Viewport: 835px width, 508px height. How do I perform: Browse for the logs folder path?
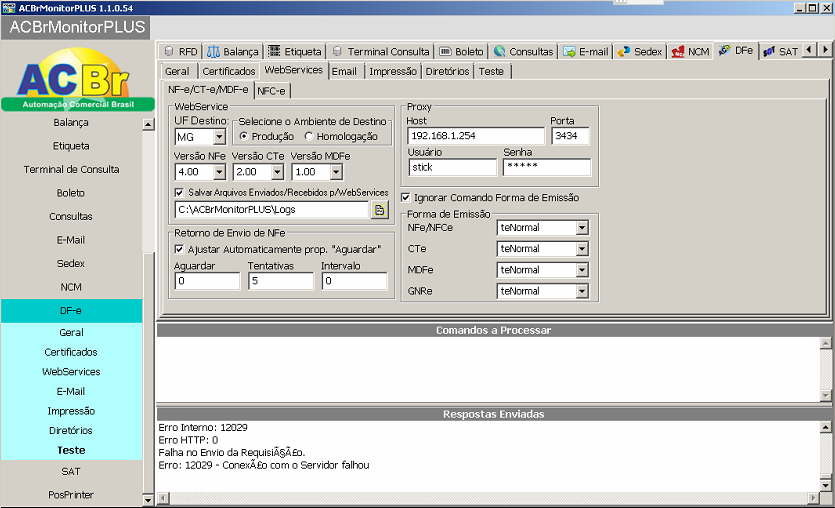[x=380, y=210]
